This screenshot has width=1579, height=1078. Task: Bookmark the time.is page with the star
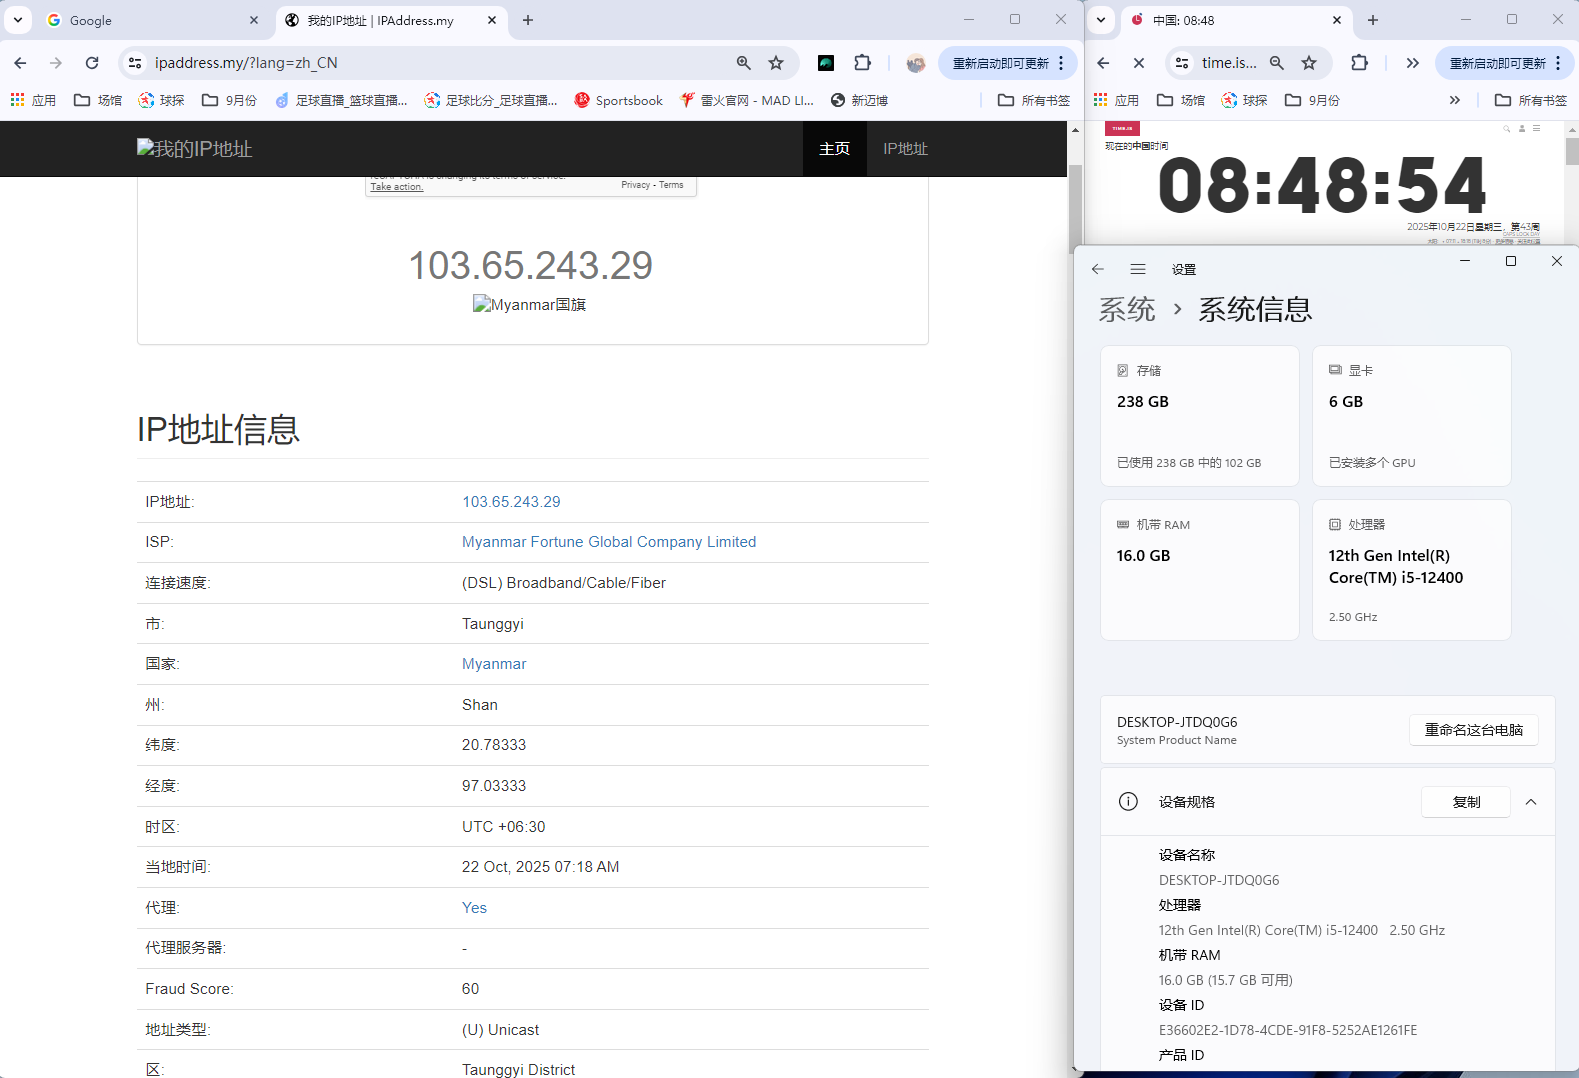click(x=1309, y=62)
